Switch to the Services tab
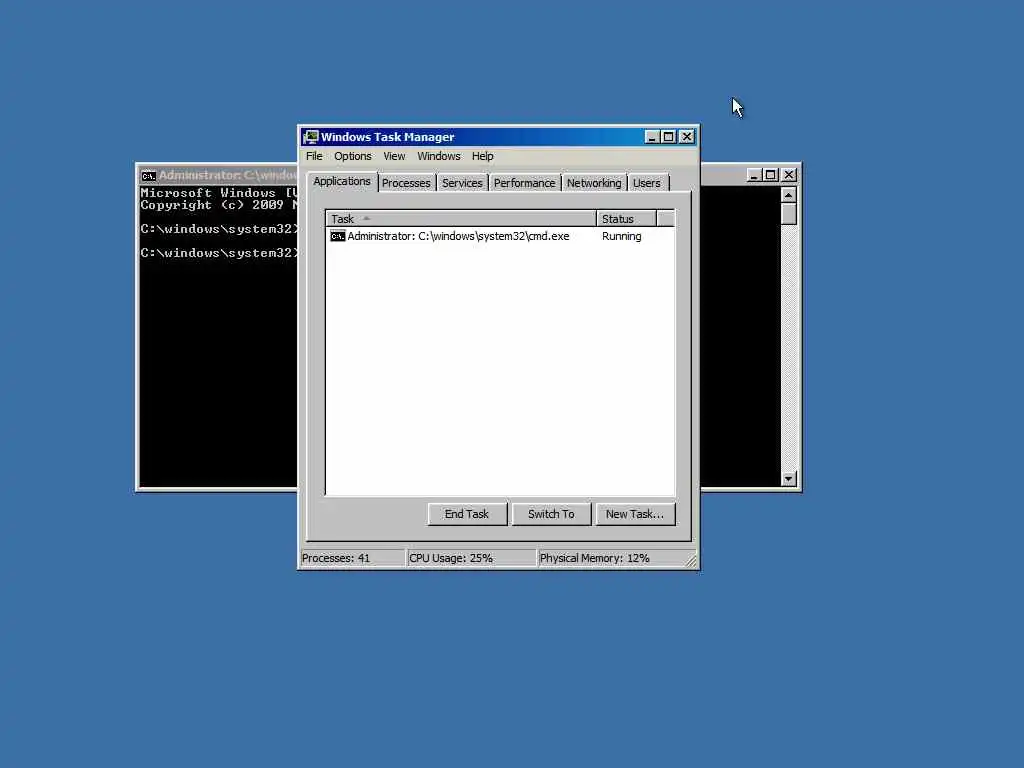The width and height of the screenshot is (1024, 768). click(462, 184)
